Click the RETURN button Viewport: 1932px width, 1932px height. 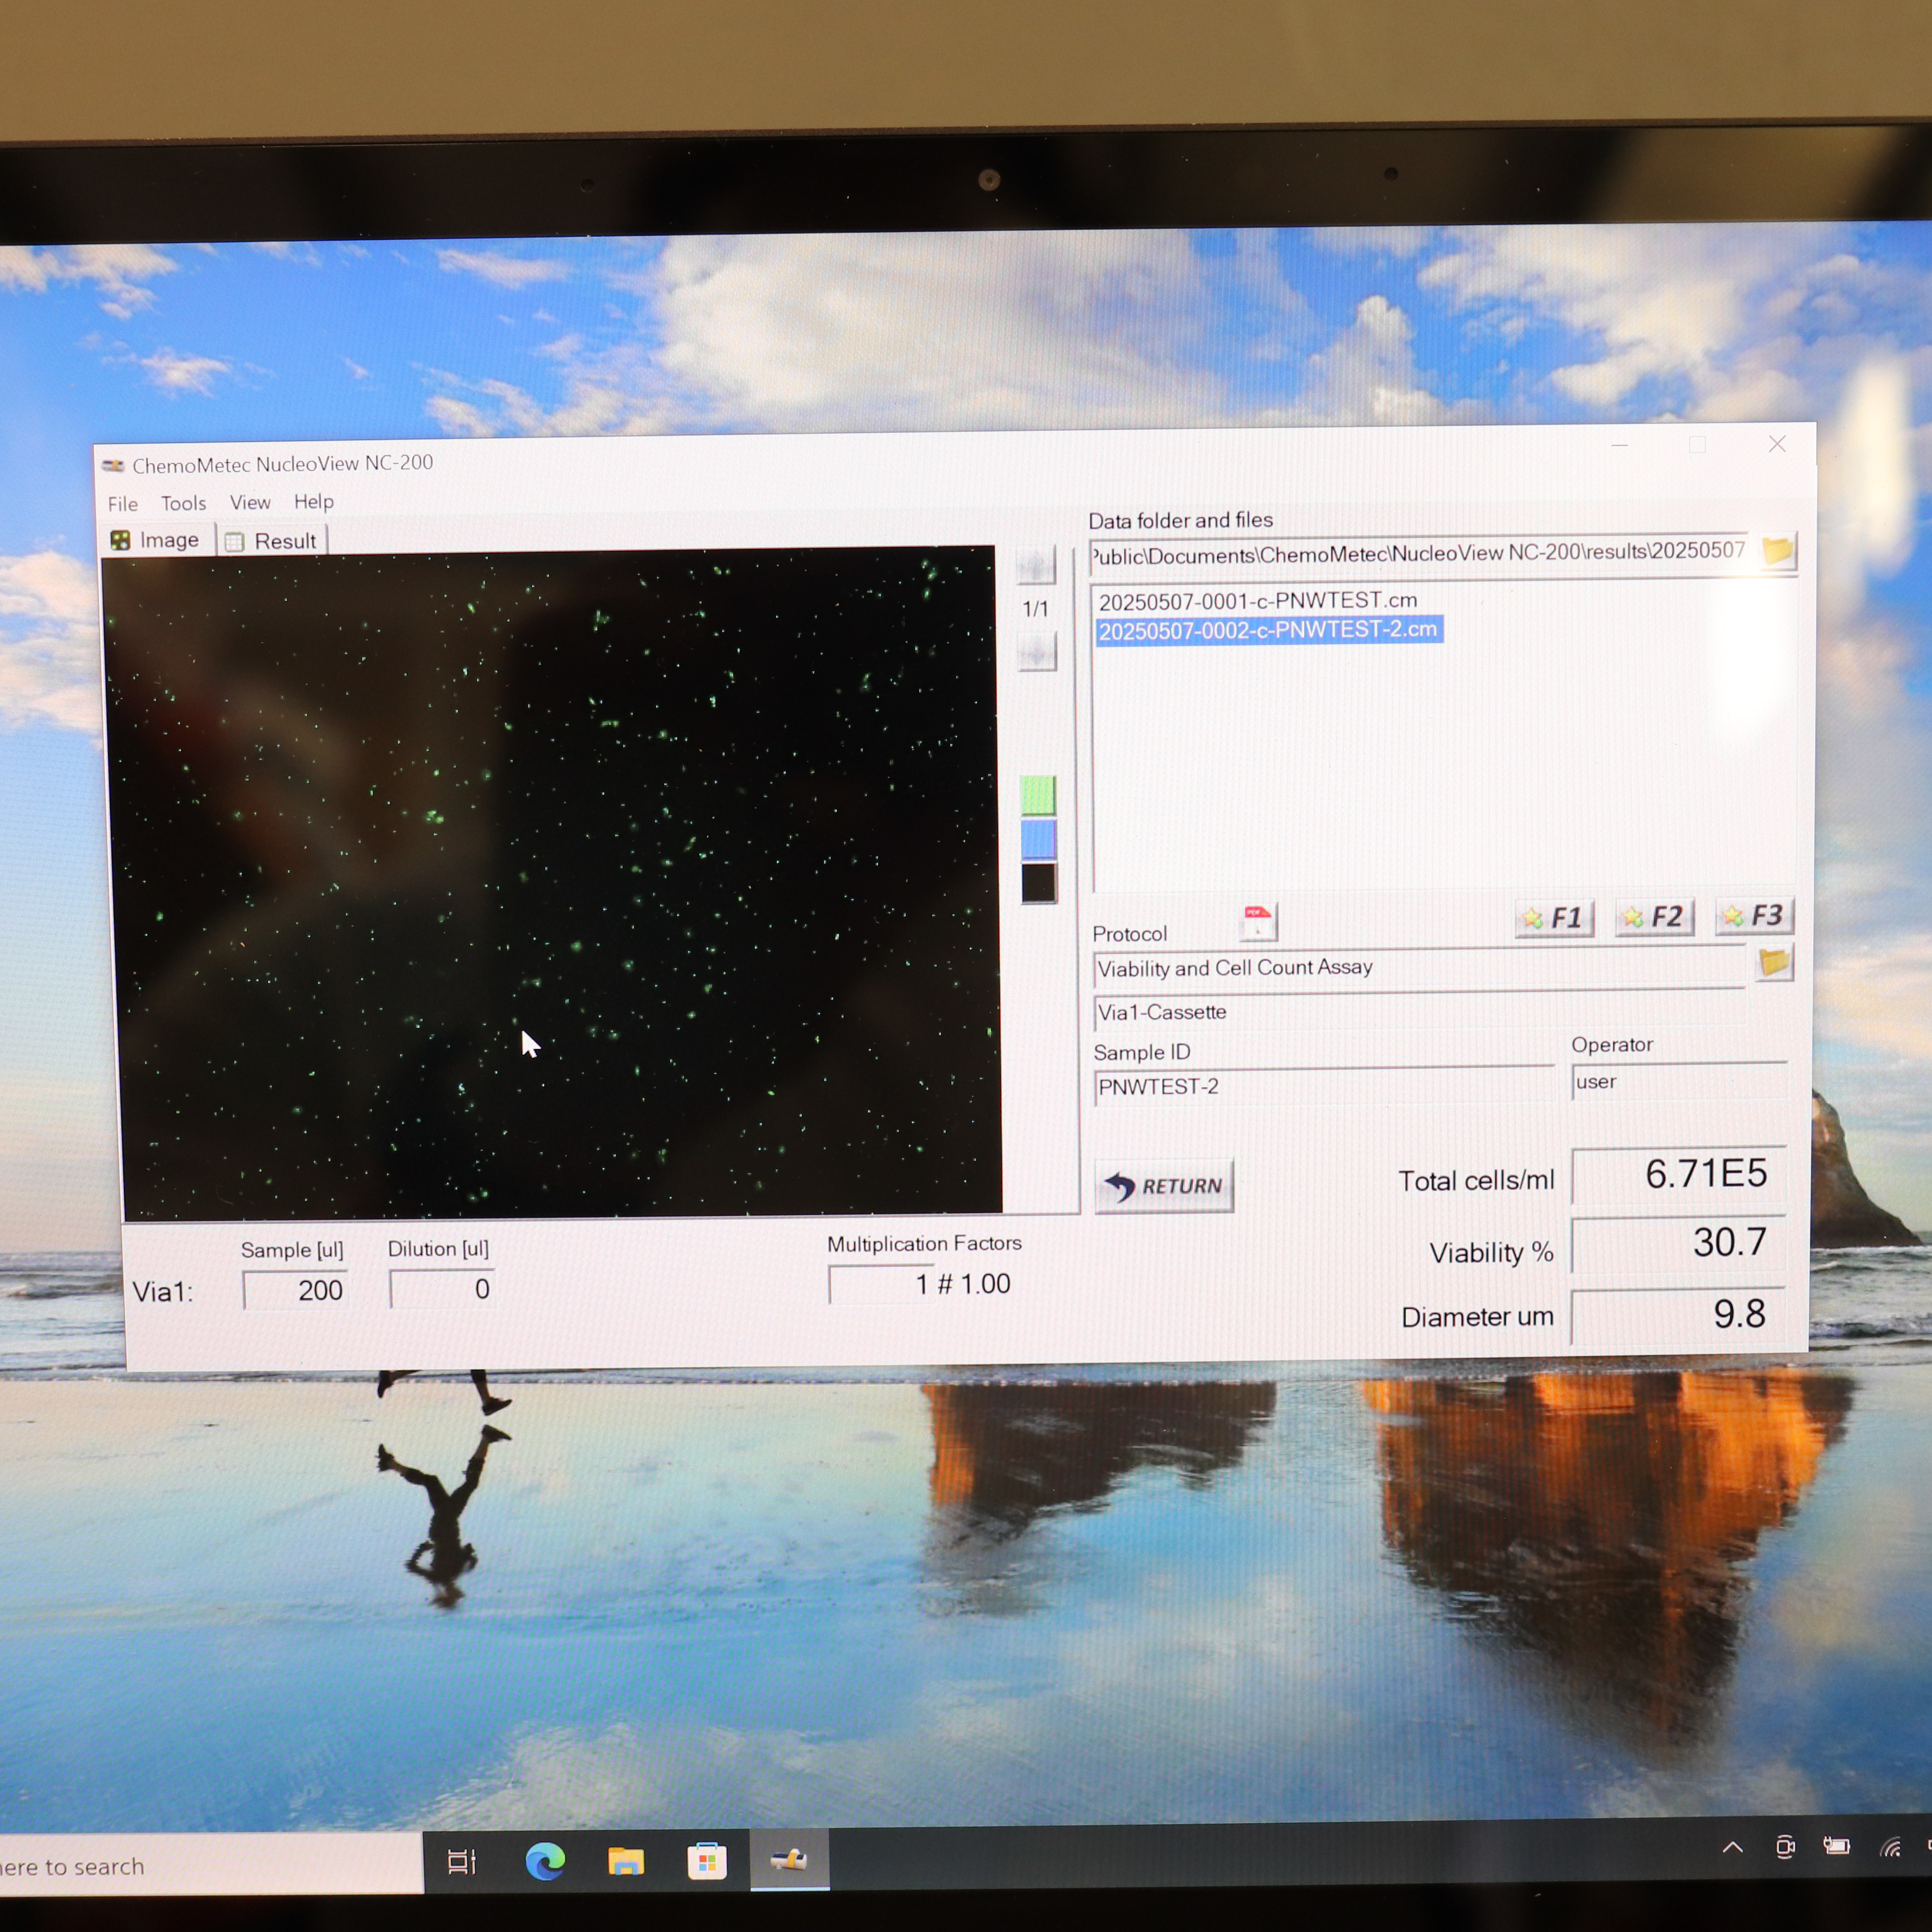pyautogui.click(x=1164, y=1186)
